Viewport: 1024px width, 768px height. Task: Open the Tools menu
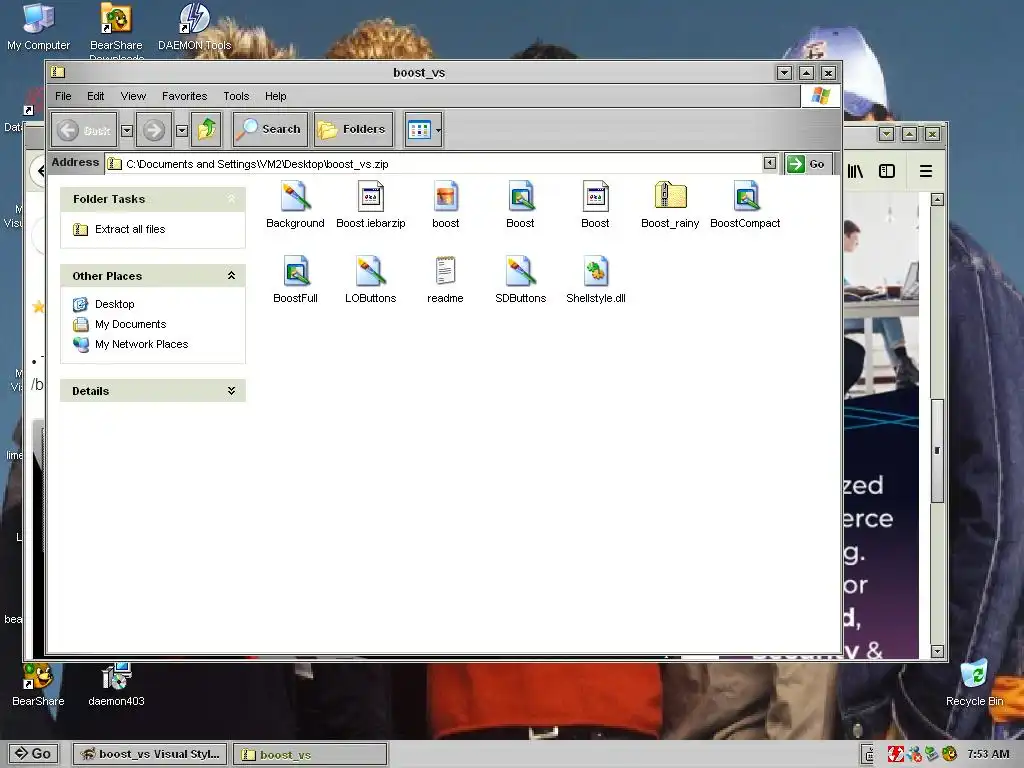[236, 96]
